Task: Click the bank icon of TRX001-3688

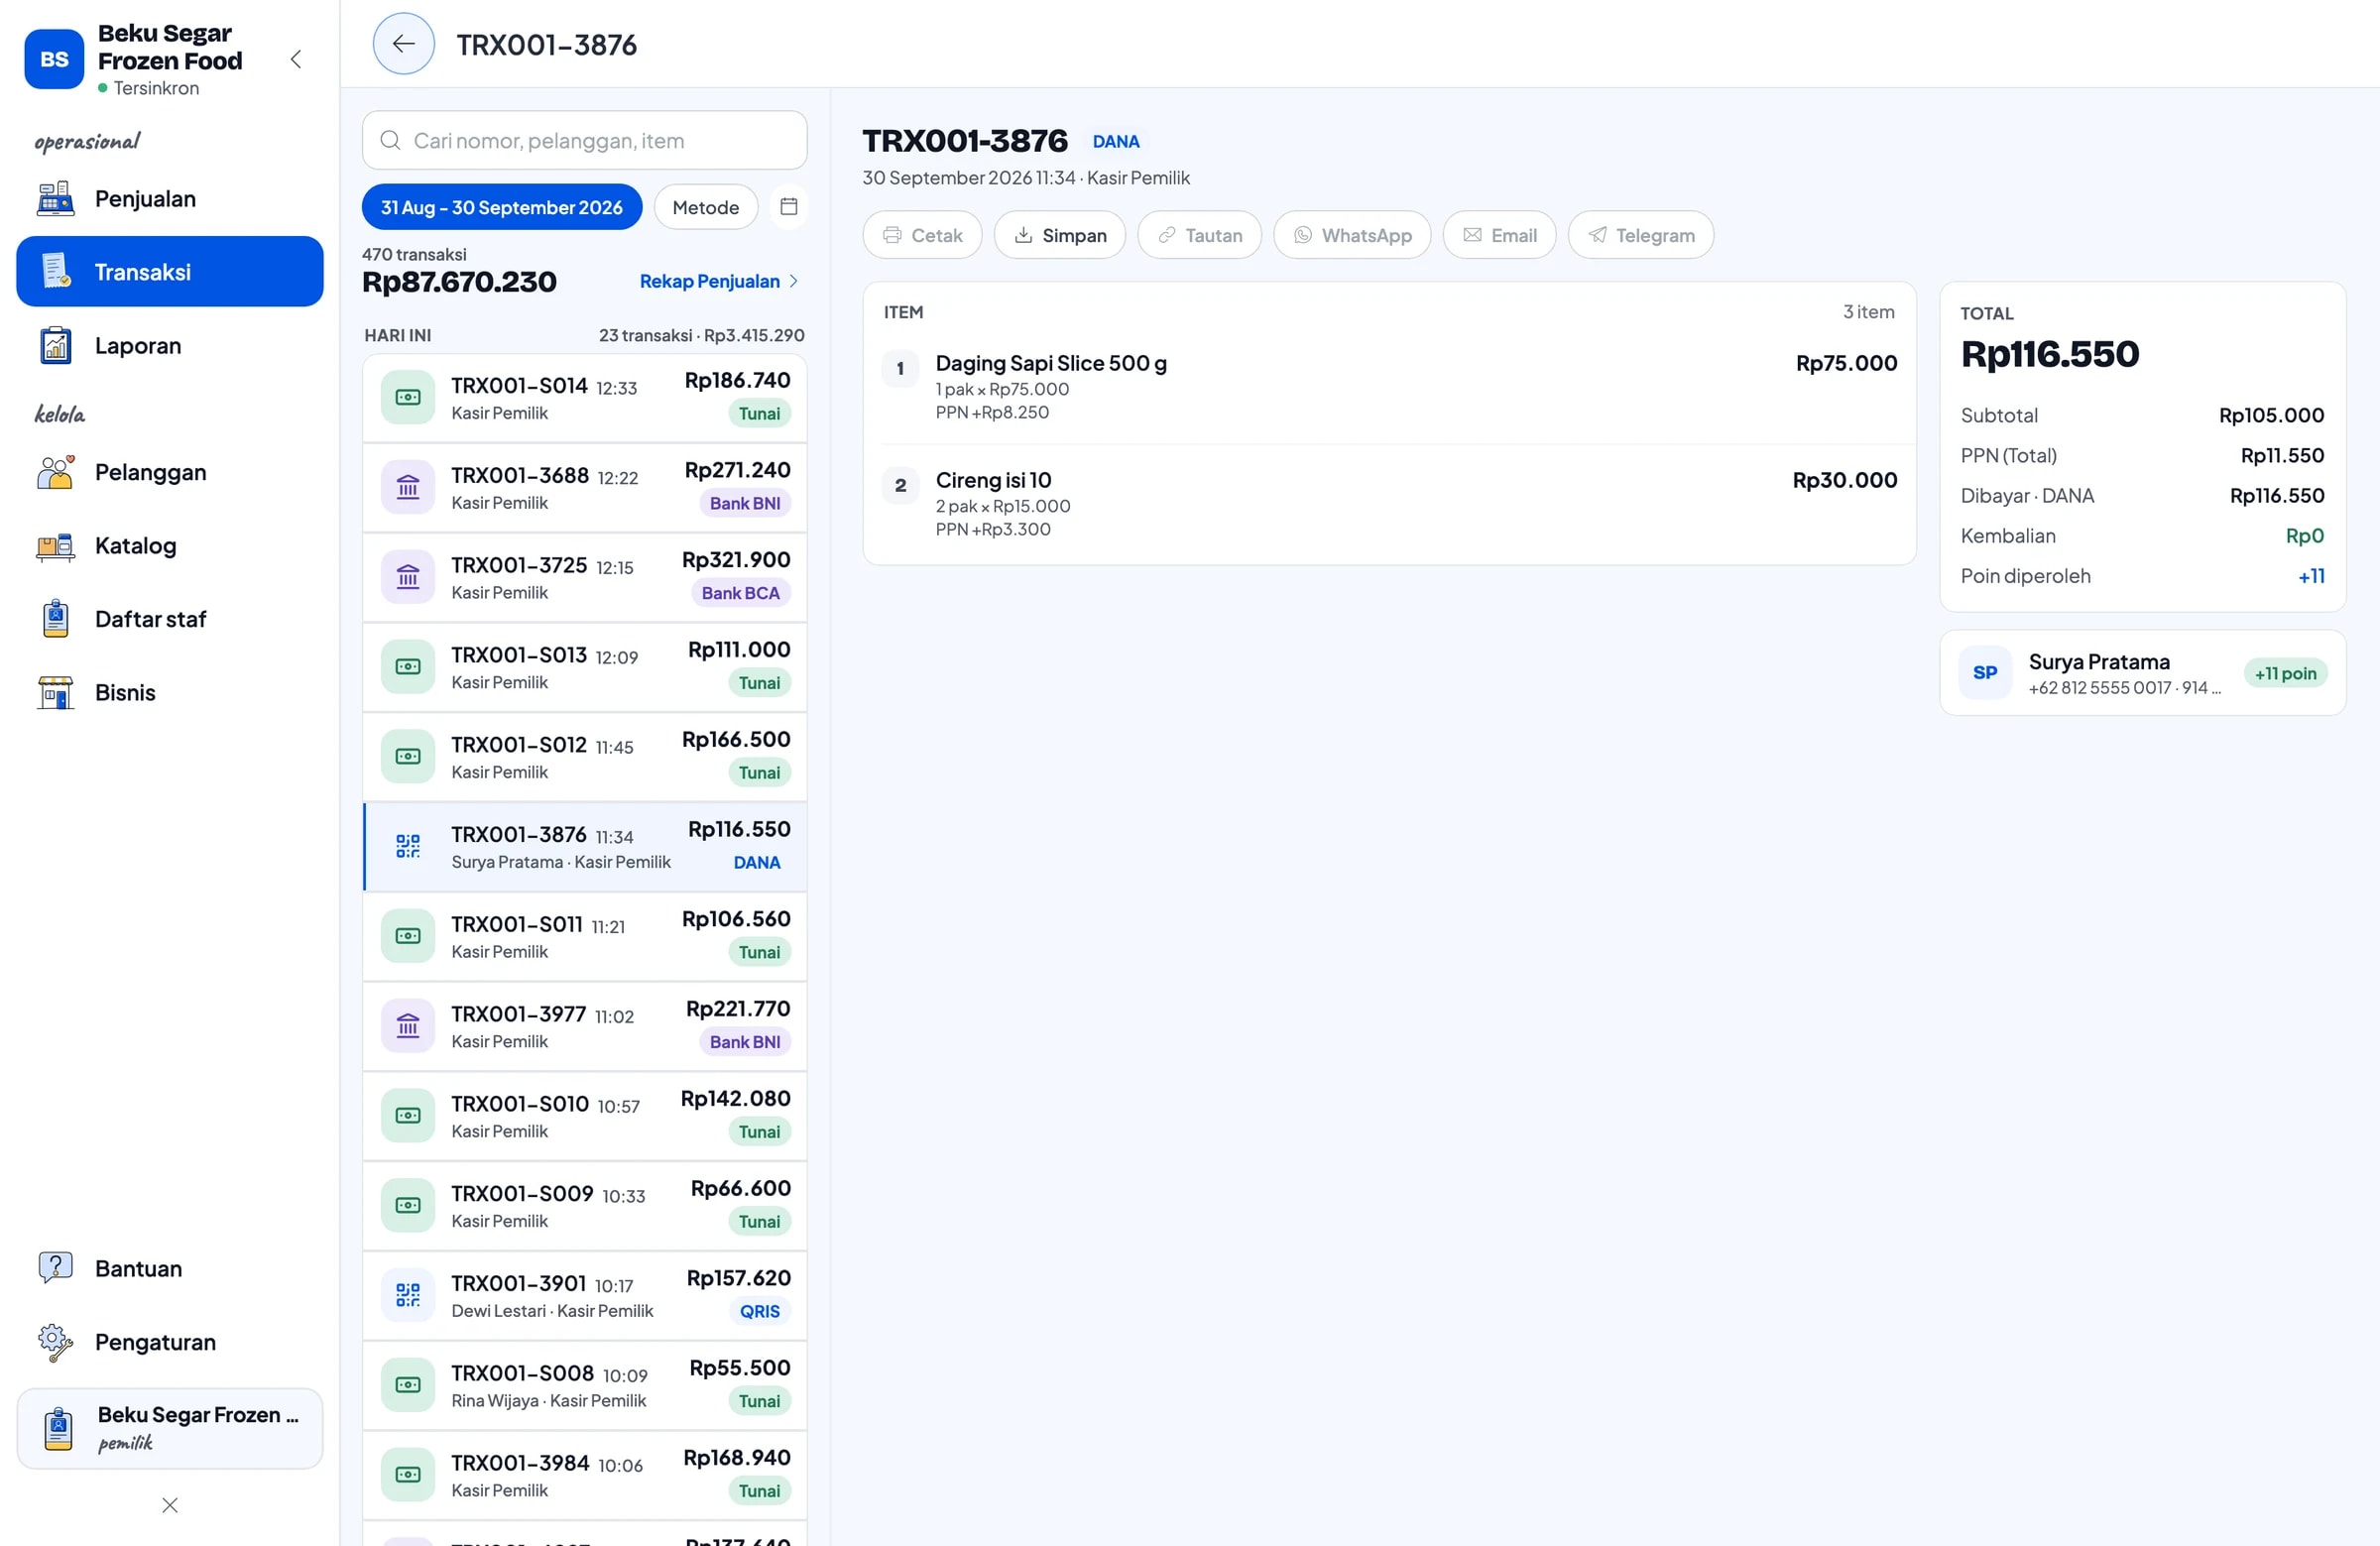Action: 408,487
